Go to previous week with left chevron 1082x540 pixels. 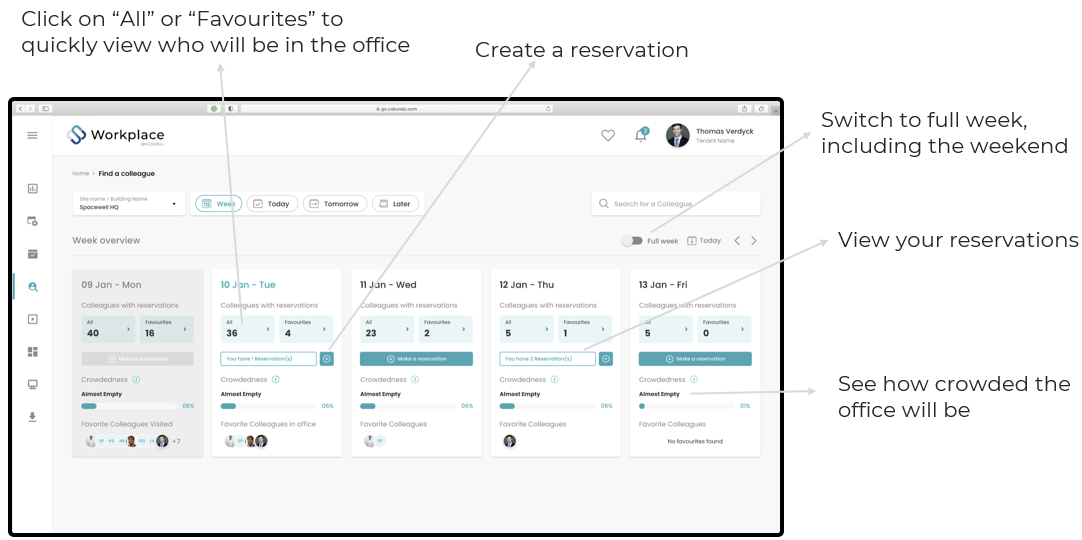tap(737, 241)
